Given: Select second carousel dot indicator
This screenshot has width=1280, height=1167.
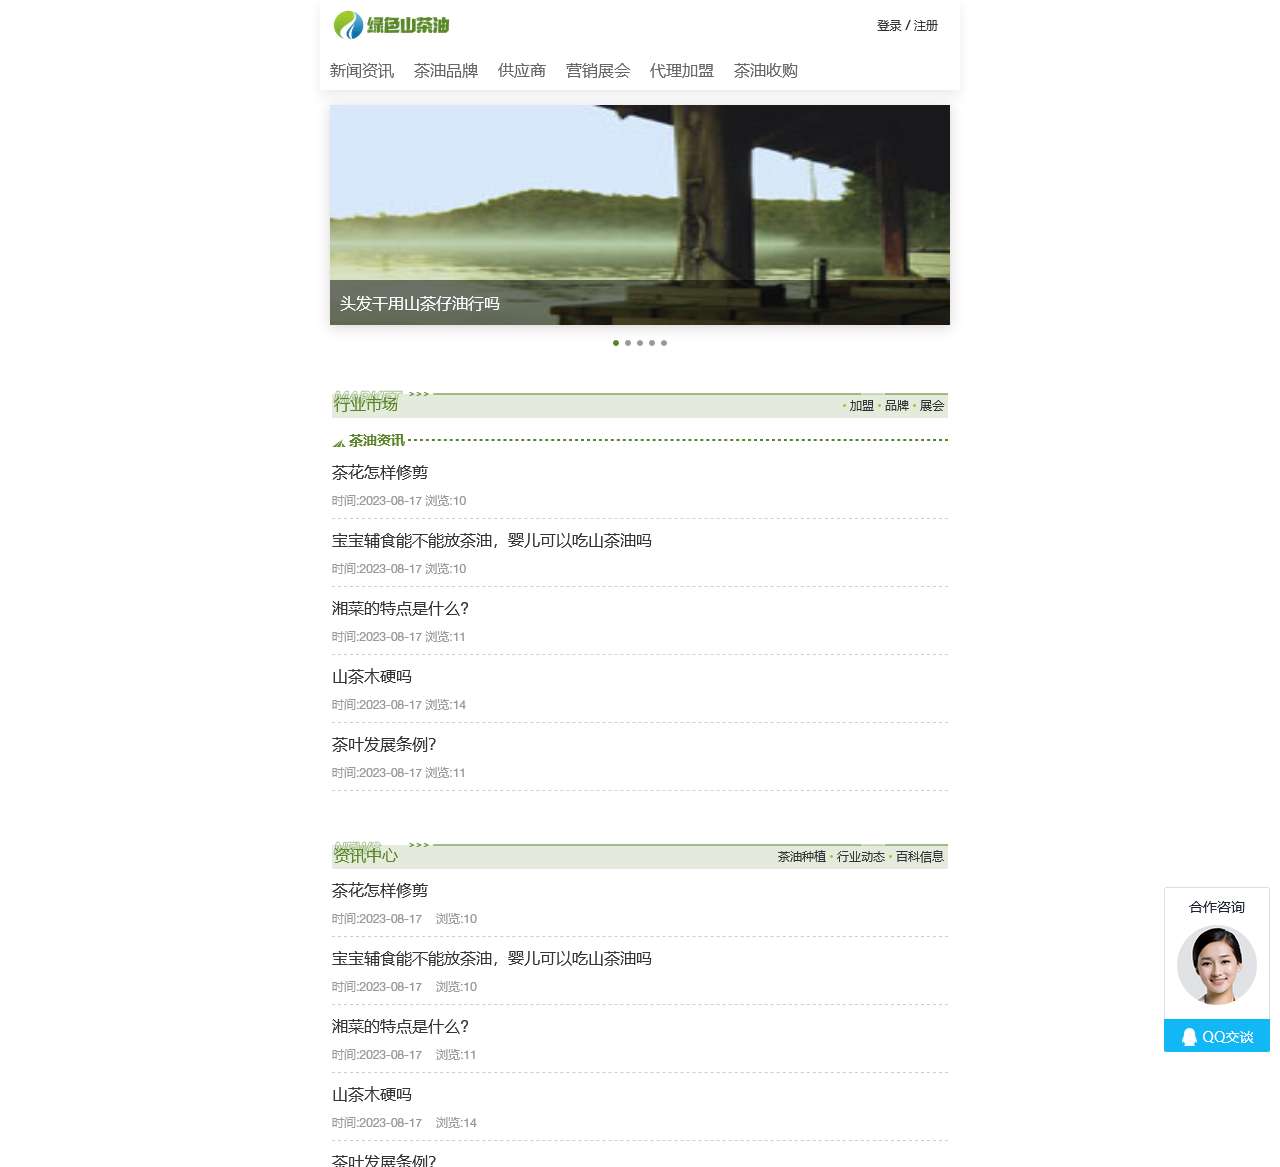Looking at the screenshot, I should click(x=628, y=343).
